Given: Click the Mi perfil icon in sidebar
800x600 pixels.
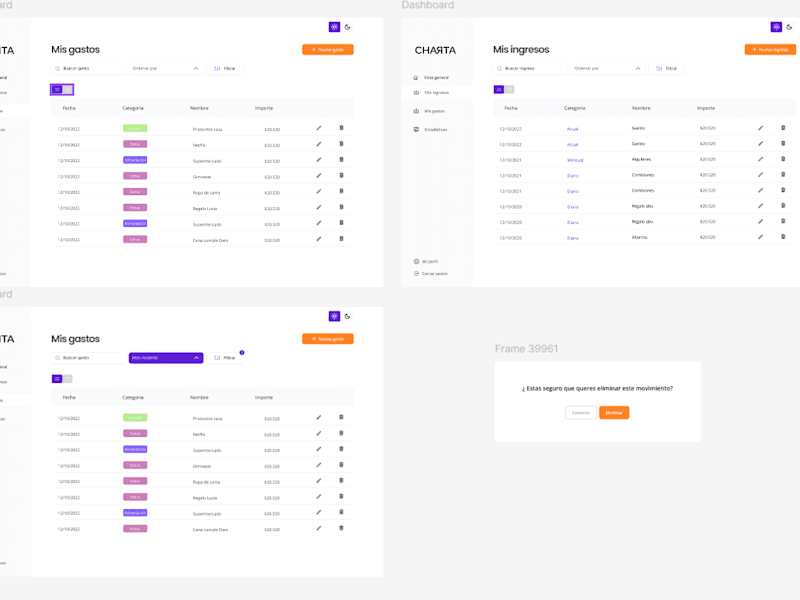Looking at the screenshot, I should pos(416,261).
